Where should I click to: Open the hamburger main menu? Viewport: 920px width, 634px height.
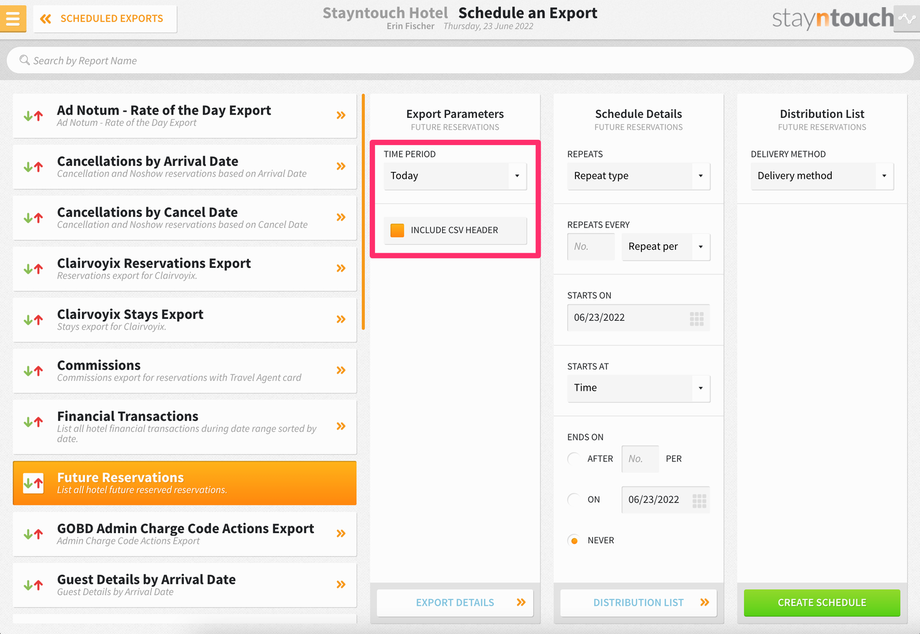(x=12, y=18)
